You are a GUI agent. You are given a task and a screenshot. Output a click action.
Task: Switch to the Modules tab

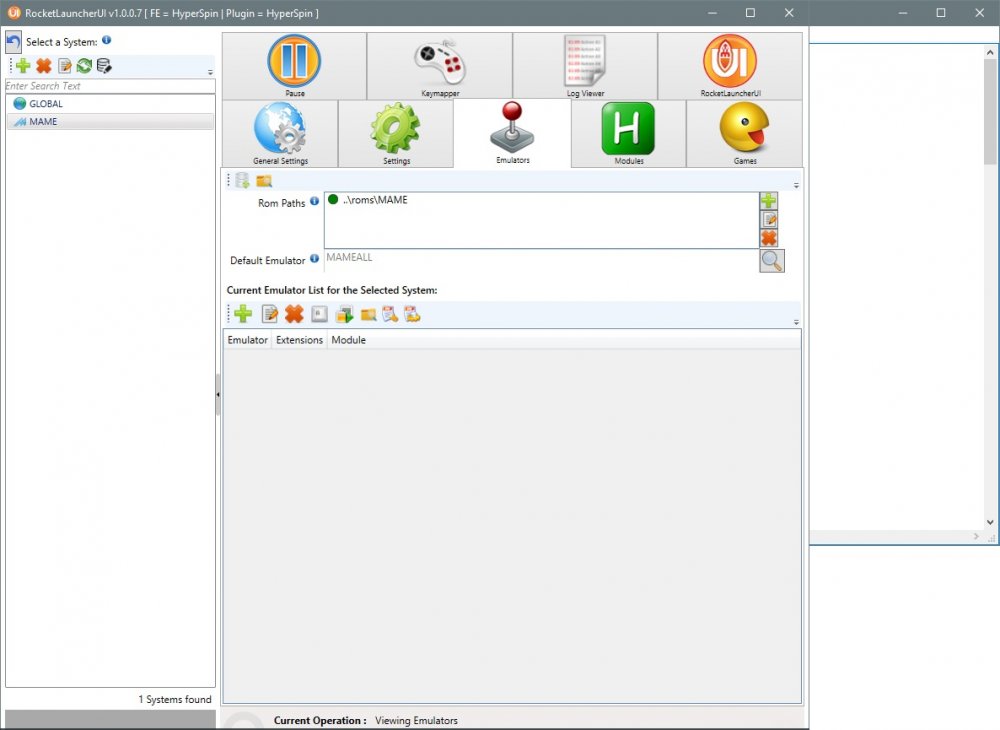click(628, 134)
